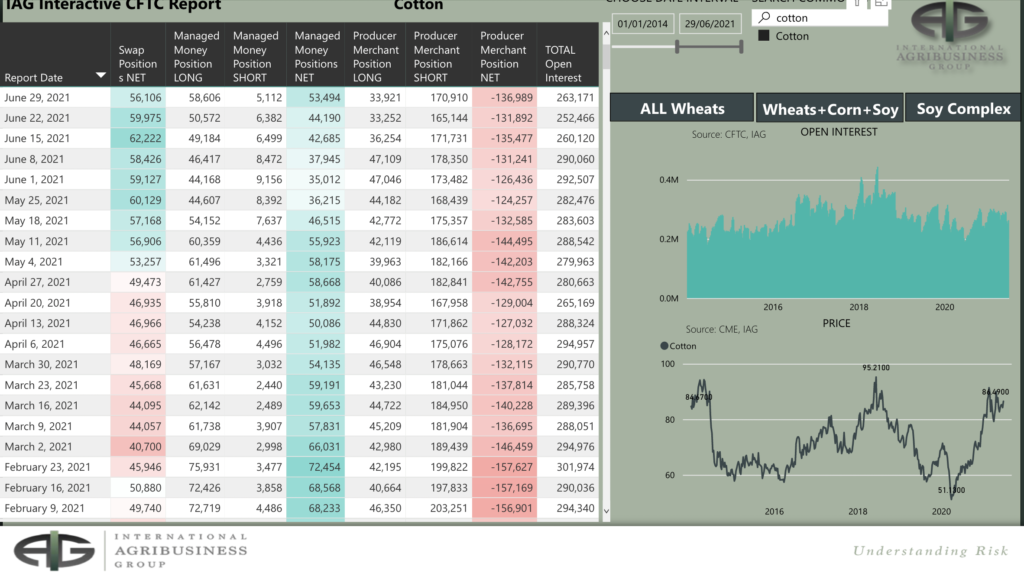The height and width of the screenshot is (576, 1024).
Task: Open the Soy Complex report page
Action: point(963,108)
